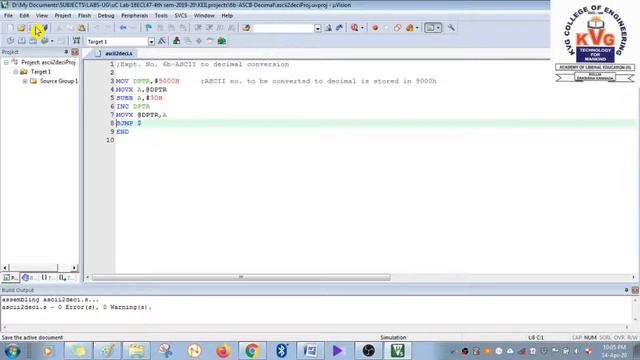Insert breakpoint using red dot icon
Viewport: 640px width, 360px height.
click(x=375, y=28)
